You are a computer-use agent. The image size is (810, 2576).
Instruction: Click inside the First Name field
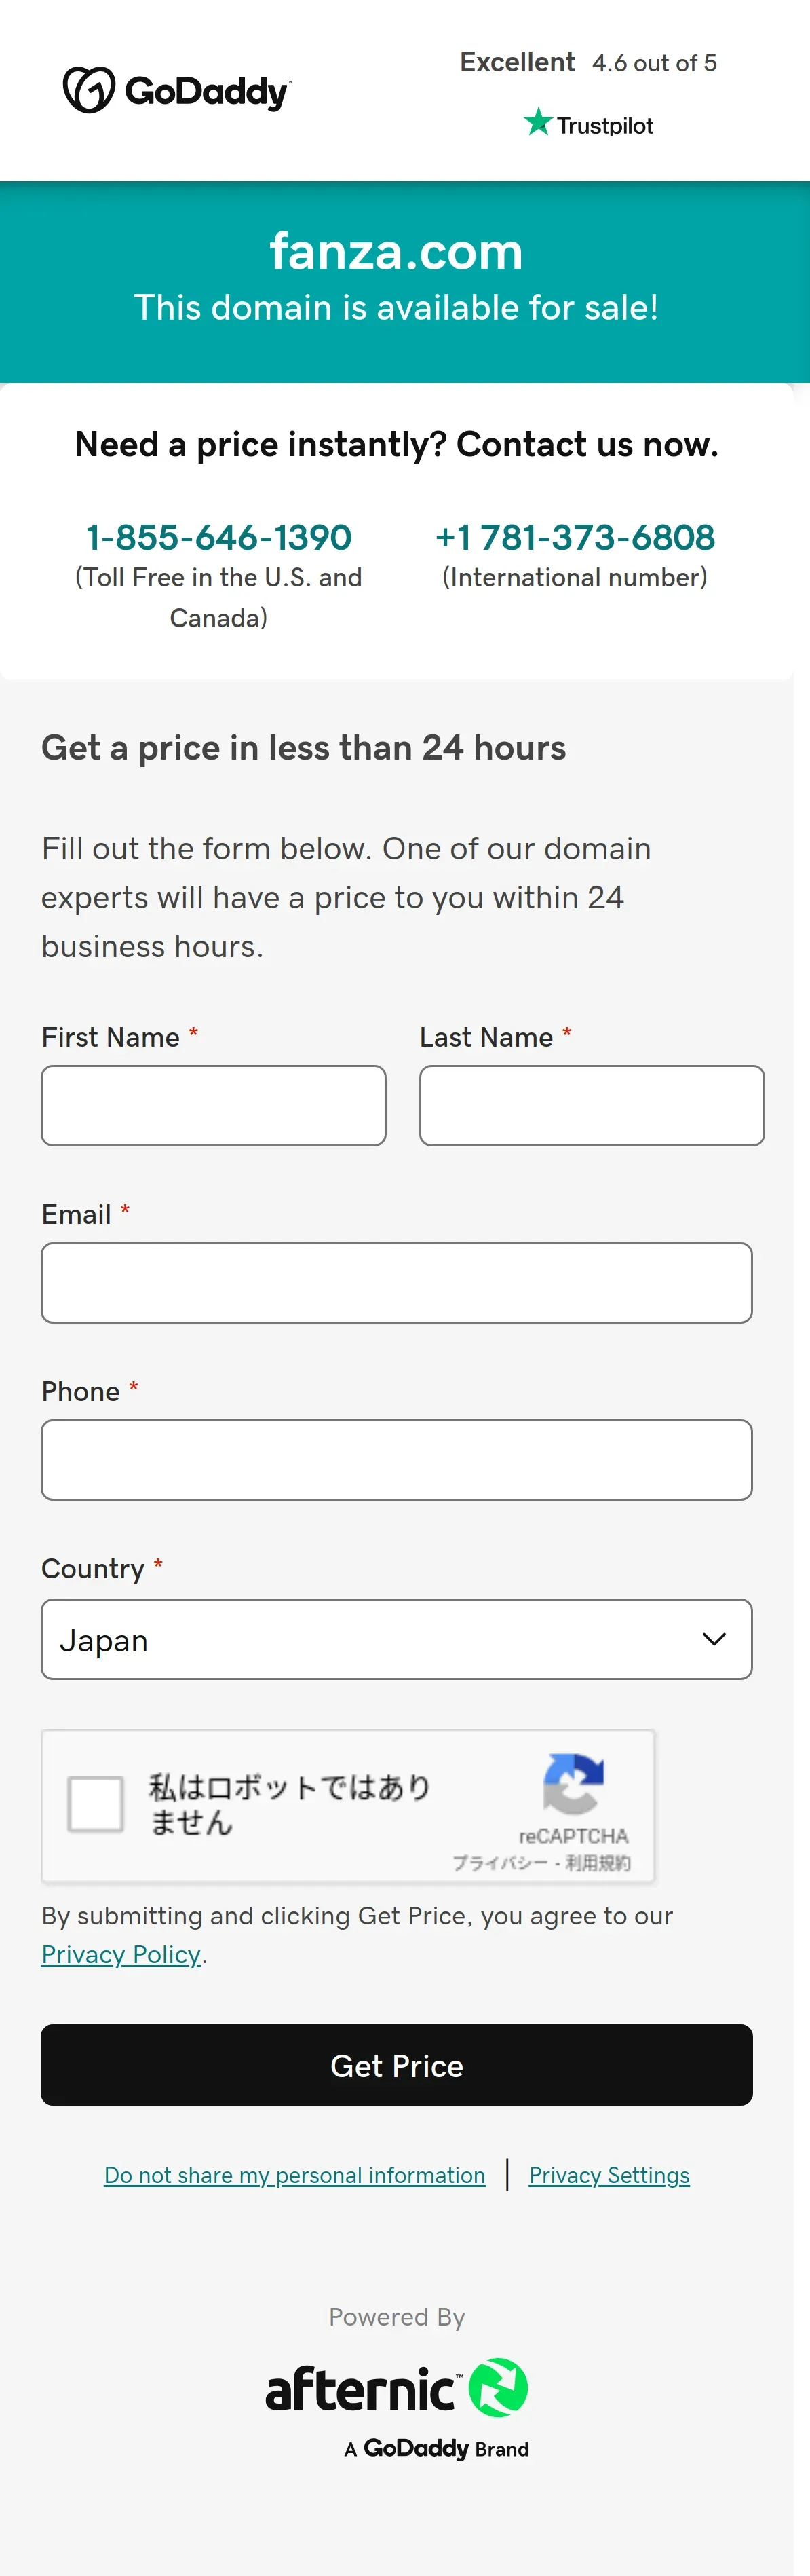214,1105
